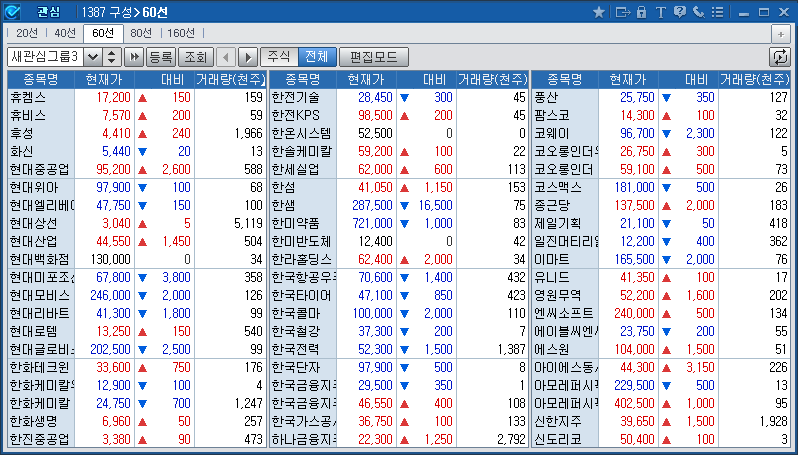
Task: Click the 거래량(천주) header above 풍산's volume
Action: click(754, 79)
